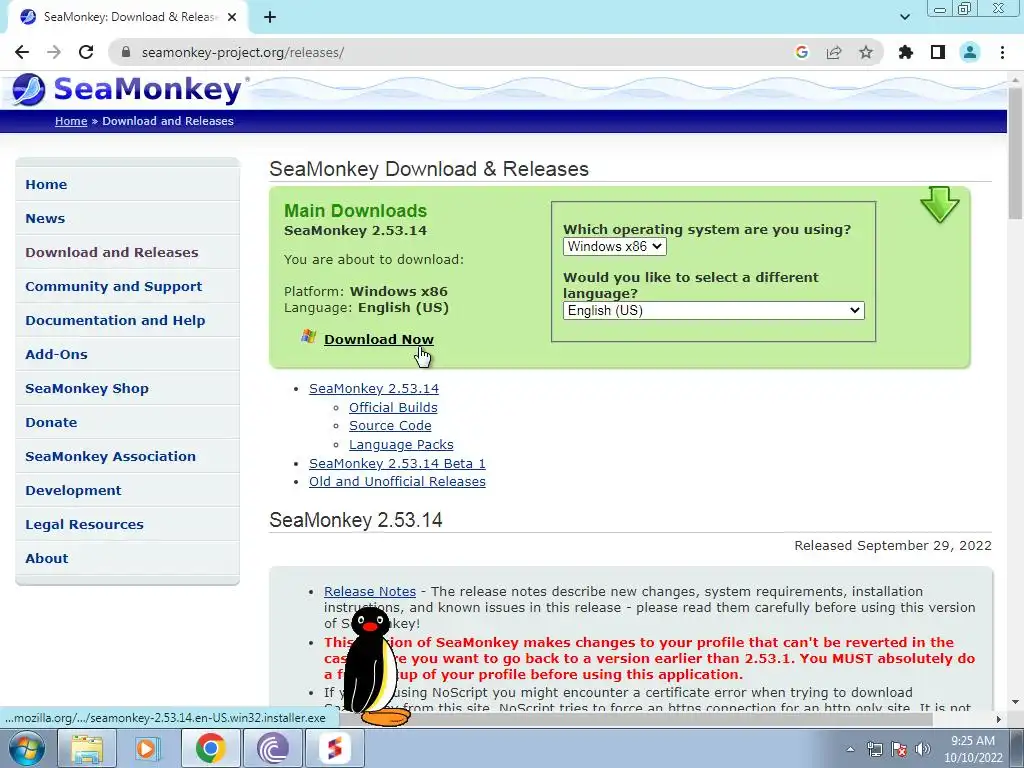Open SeaMonkey 2.53.14 Beta 1 link

[397, 463]
